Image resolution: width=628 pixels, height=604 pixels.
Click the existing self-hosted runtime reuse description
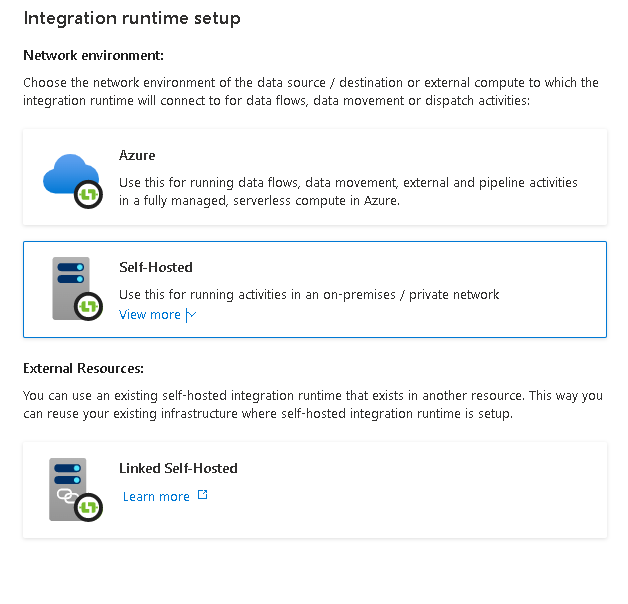311,405
